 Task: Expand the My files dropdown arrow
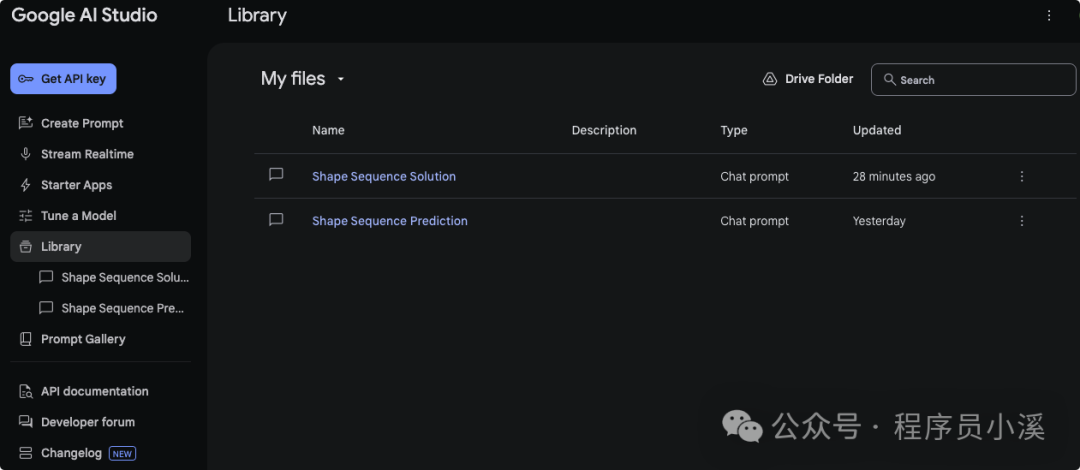pyautogui.click(x=340, y=79)
